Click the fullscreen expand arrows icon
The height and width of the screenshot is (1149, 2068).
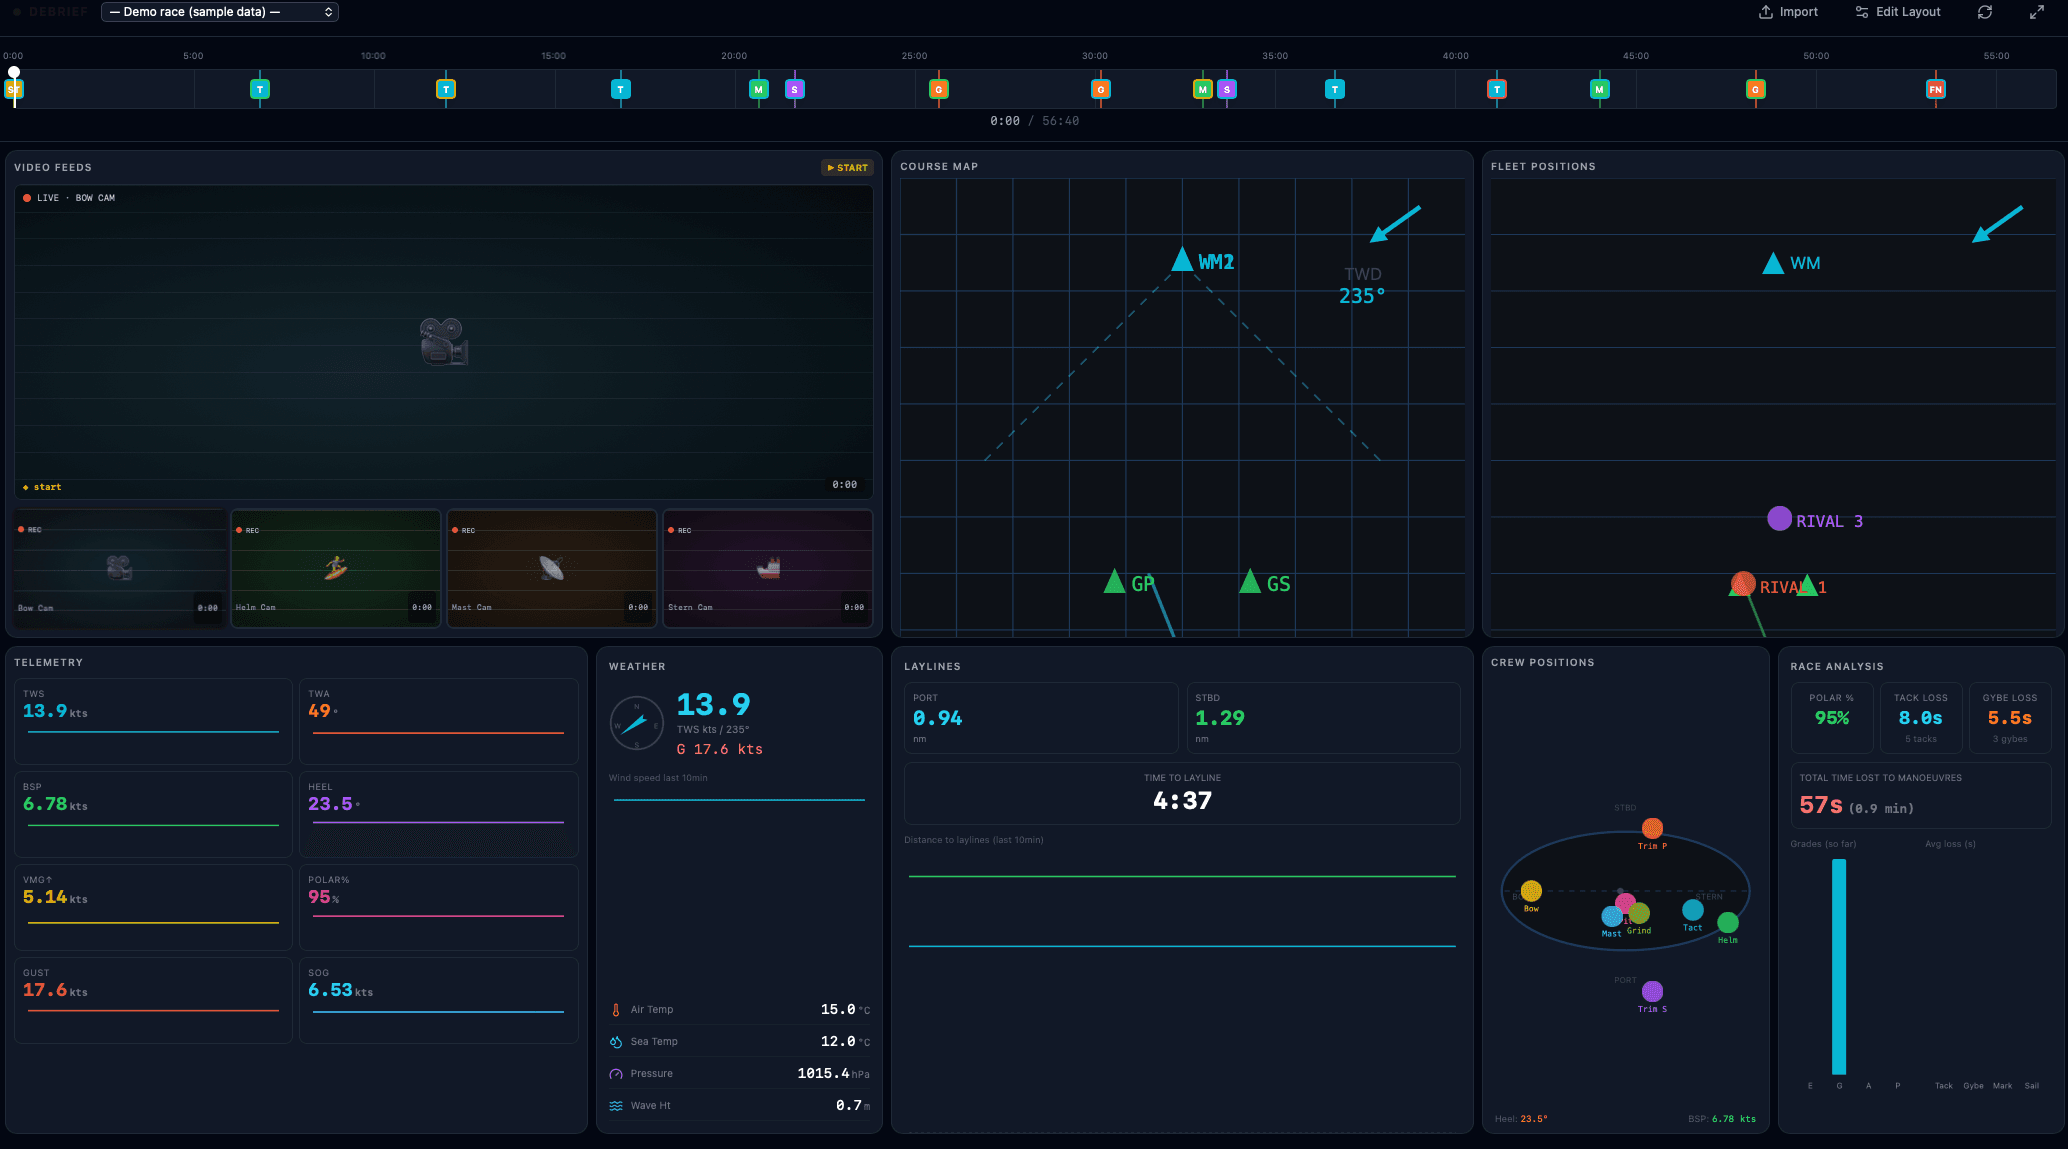[2038, 11]
